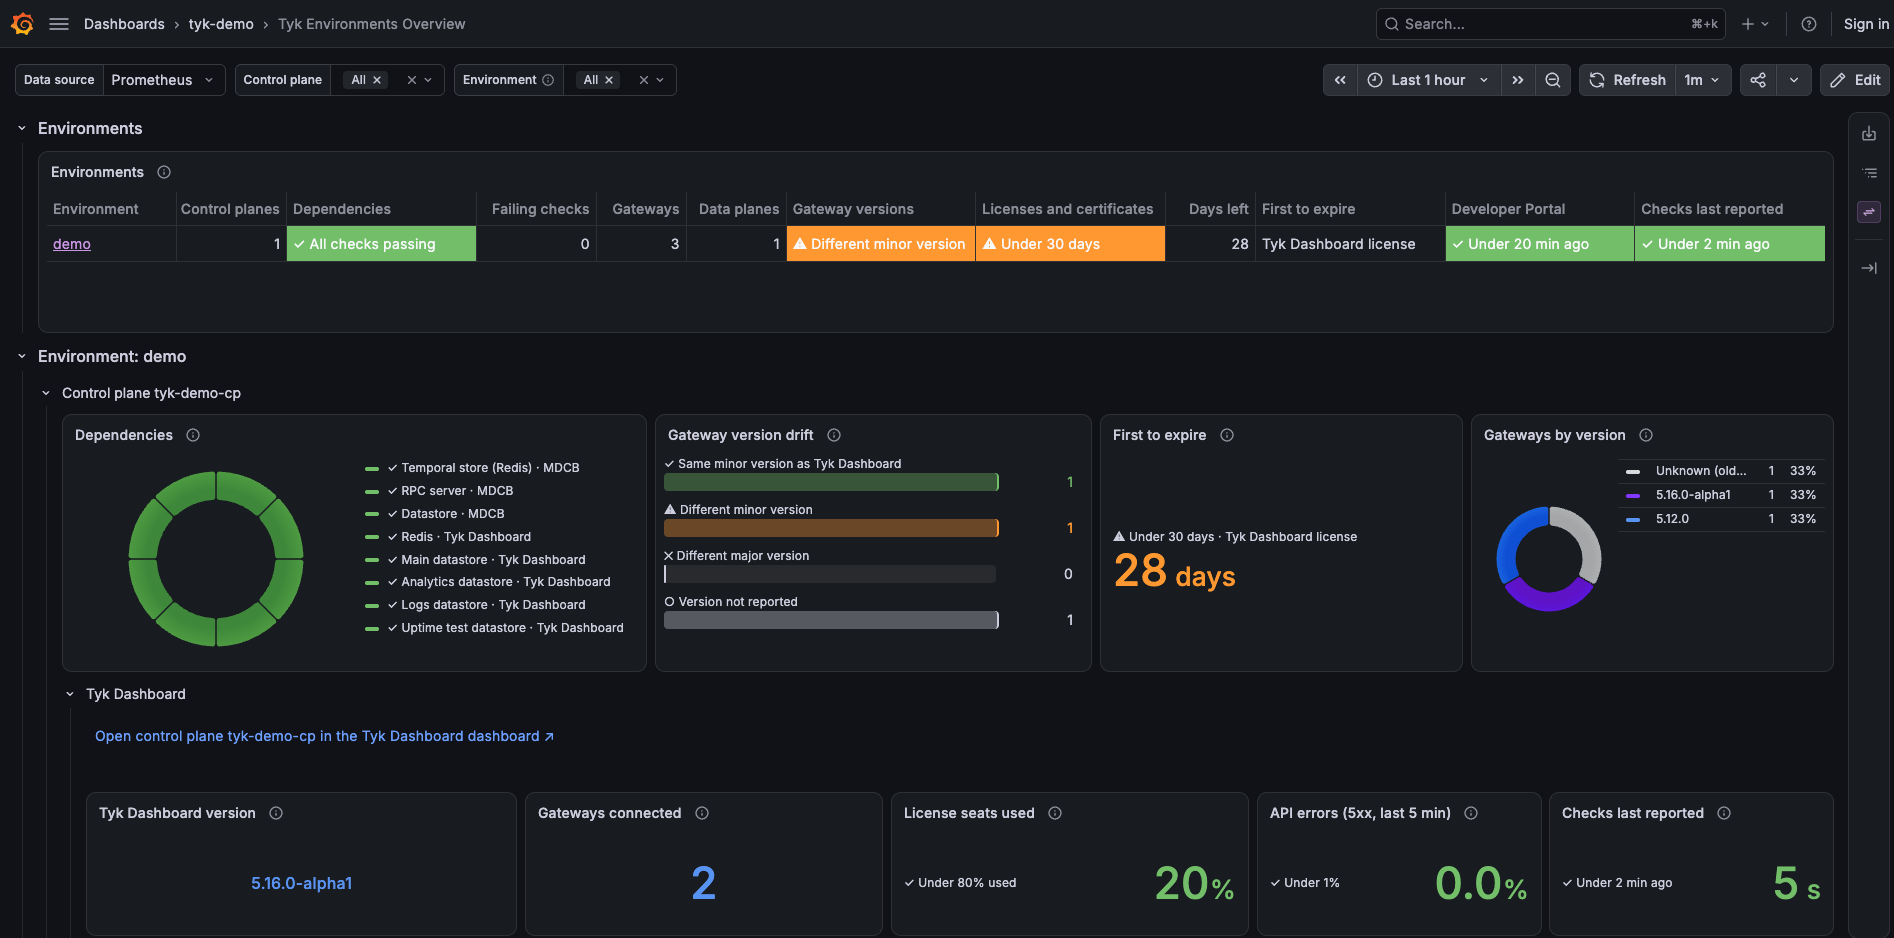Expand the share options arrow
1894x938 pixels.
coord(1794,80)
